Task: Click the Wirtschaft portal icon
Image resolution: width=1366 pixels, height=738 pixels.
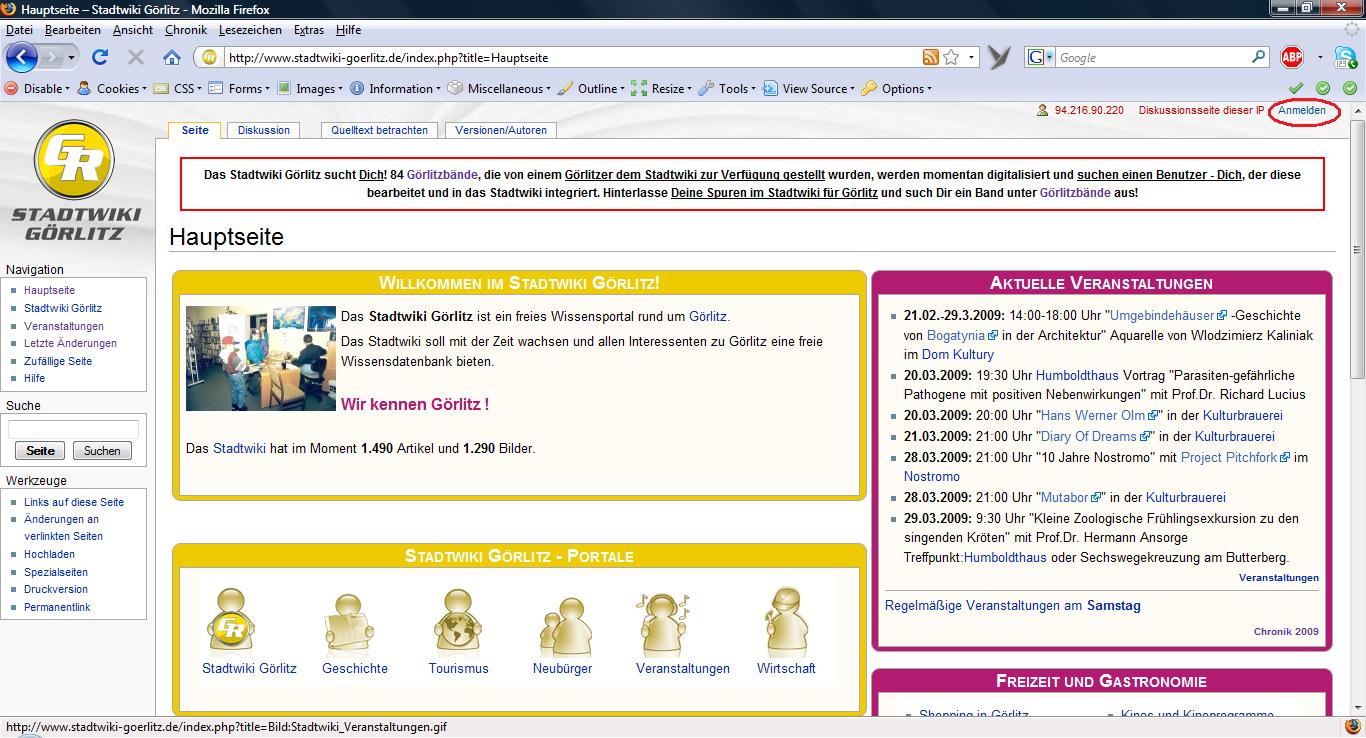Action: (786, 622)
